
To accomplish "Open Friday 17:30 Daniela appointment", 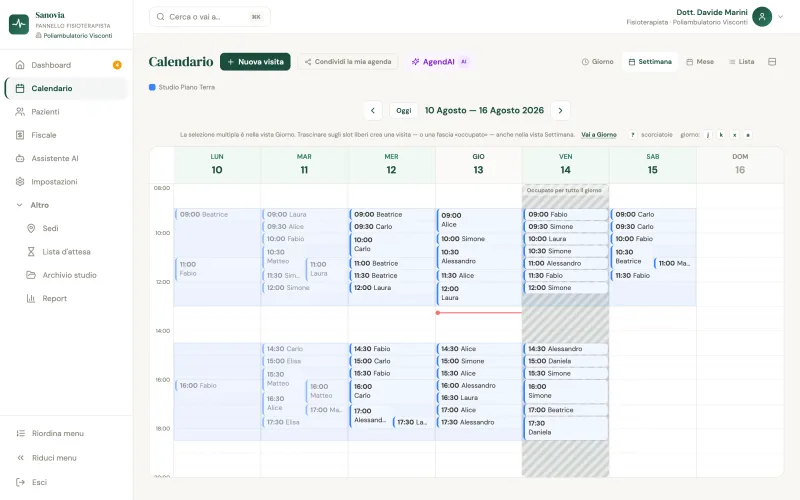I will (x=565, y=428).
